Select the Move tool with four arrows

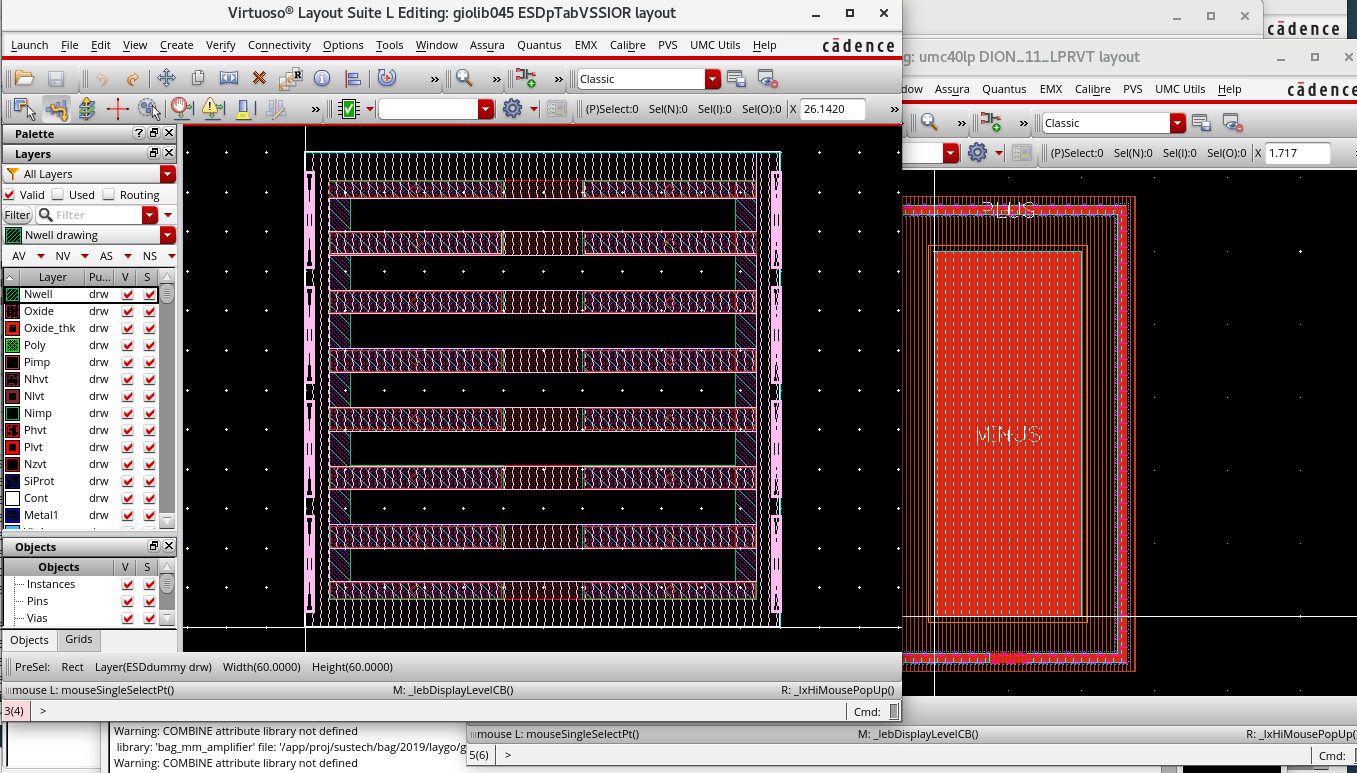tap(166, 78)
